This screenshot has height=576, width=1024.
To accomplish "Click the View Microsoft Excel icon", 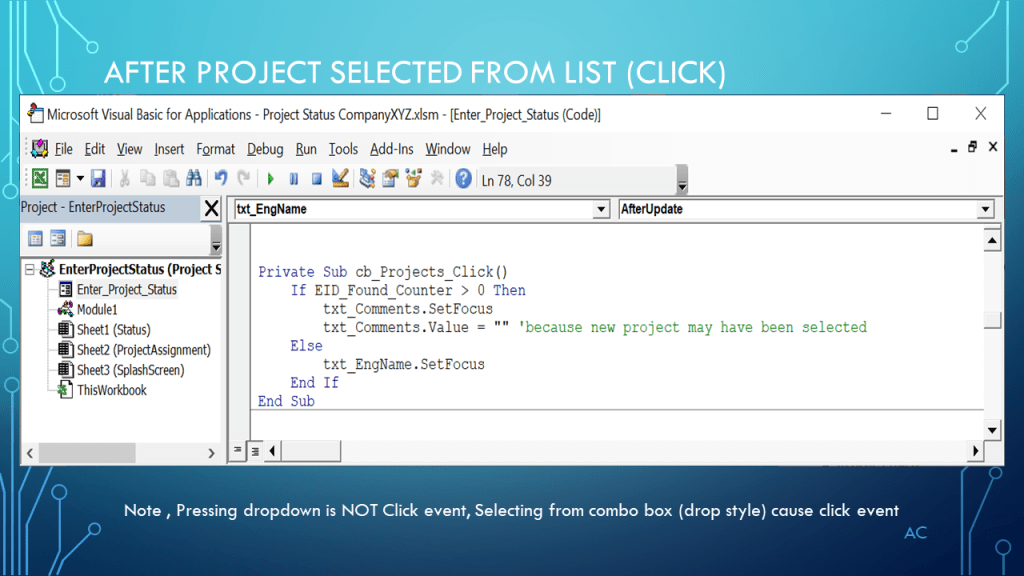I will click(x=40, y=179).
